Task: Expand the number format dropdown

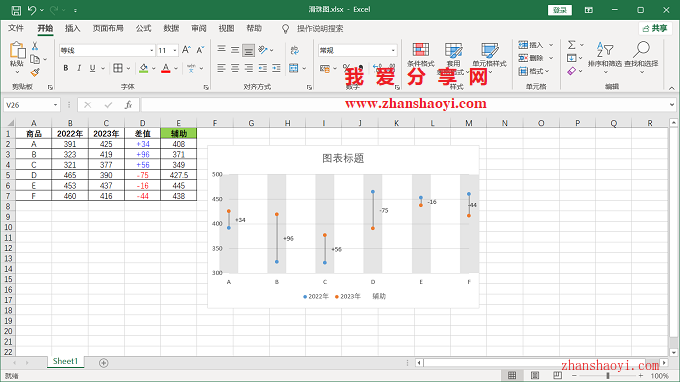Action: click(393, 50)
